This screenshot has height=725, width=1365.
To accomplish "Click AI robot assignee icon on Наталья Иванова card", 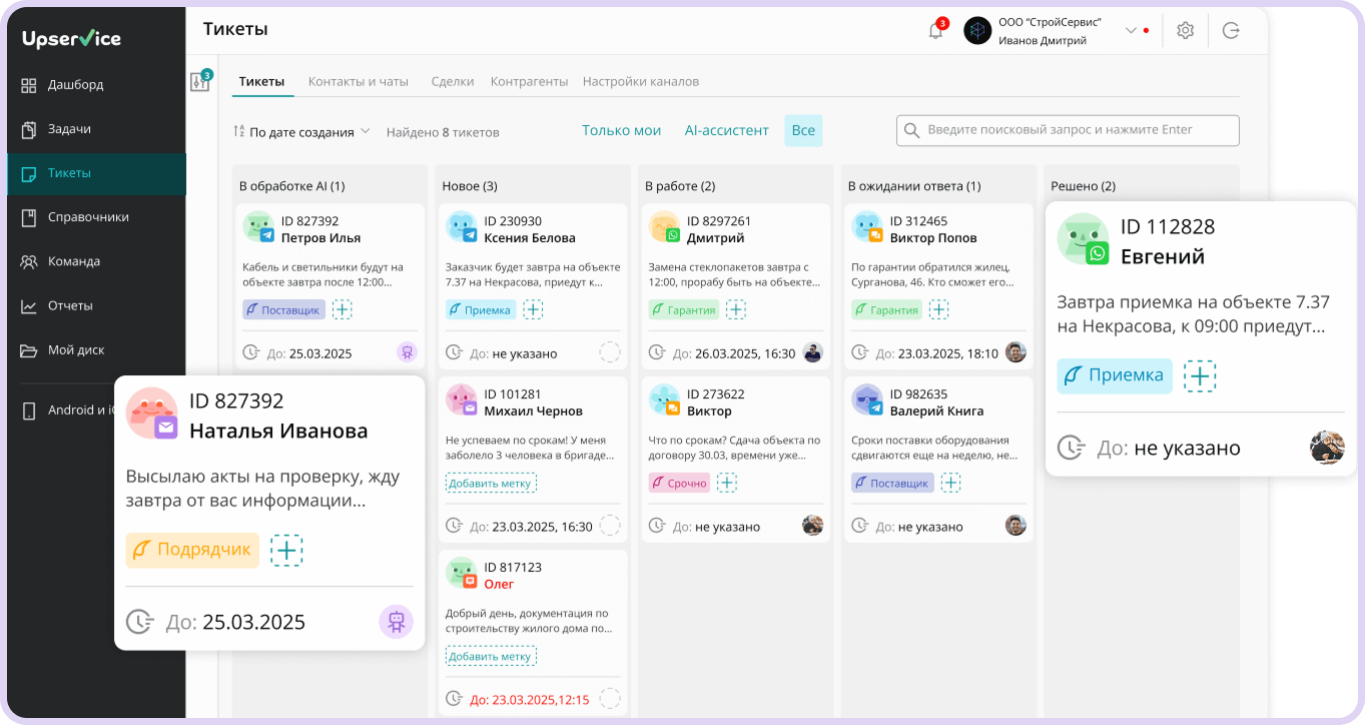I will click(395, 622).
